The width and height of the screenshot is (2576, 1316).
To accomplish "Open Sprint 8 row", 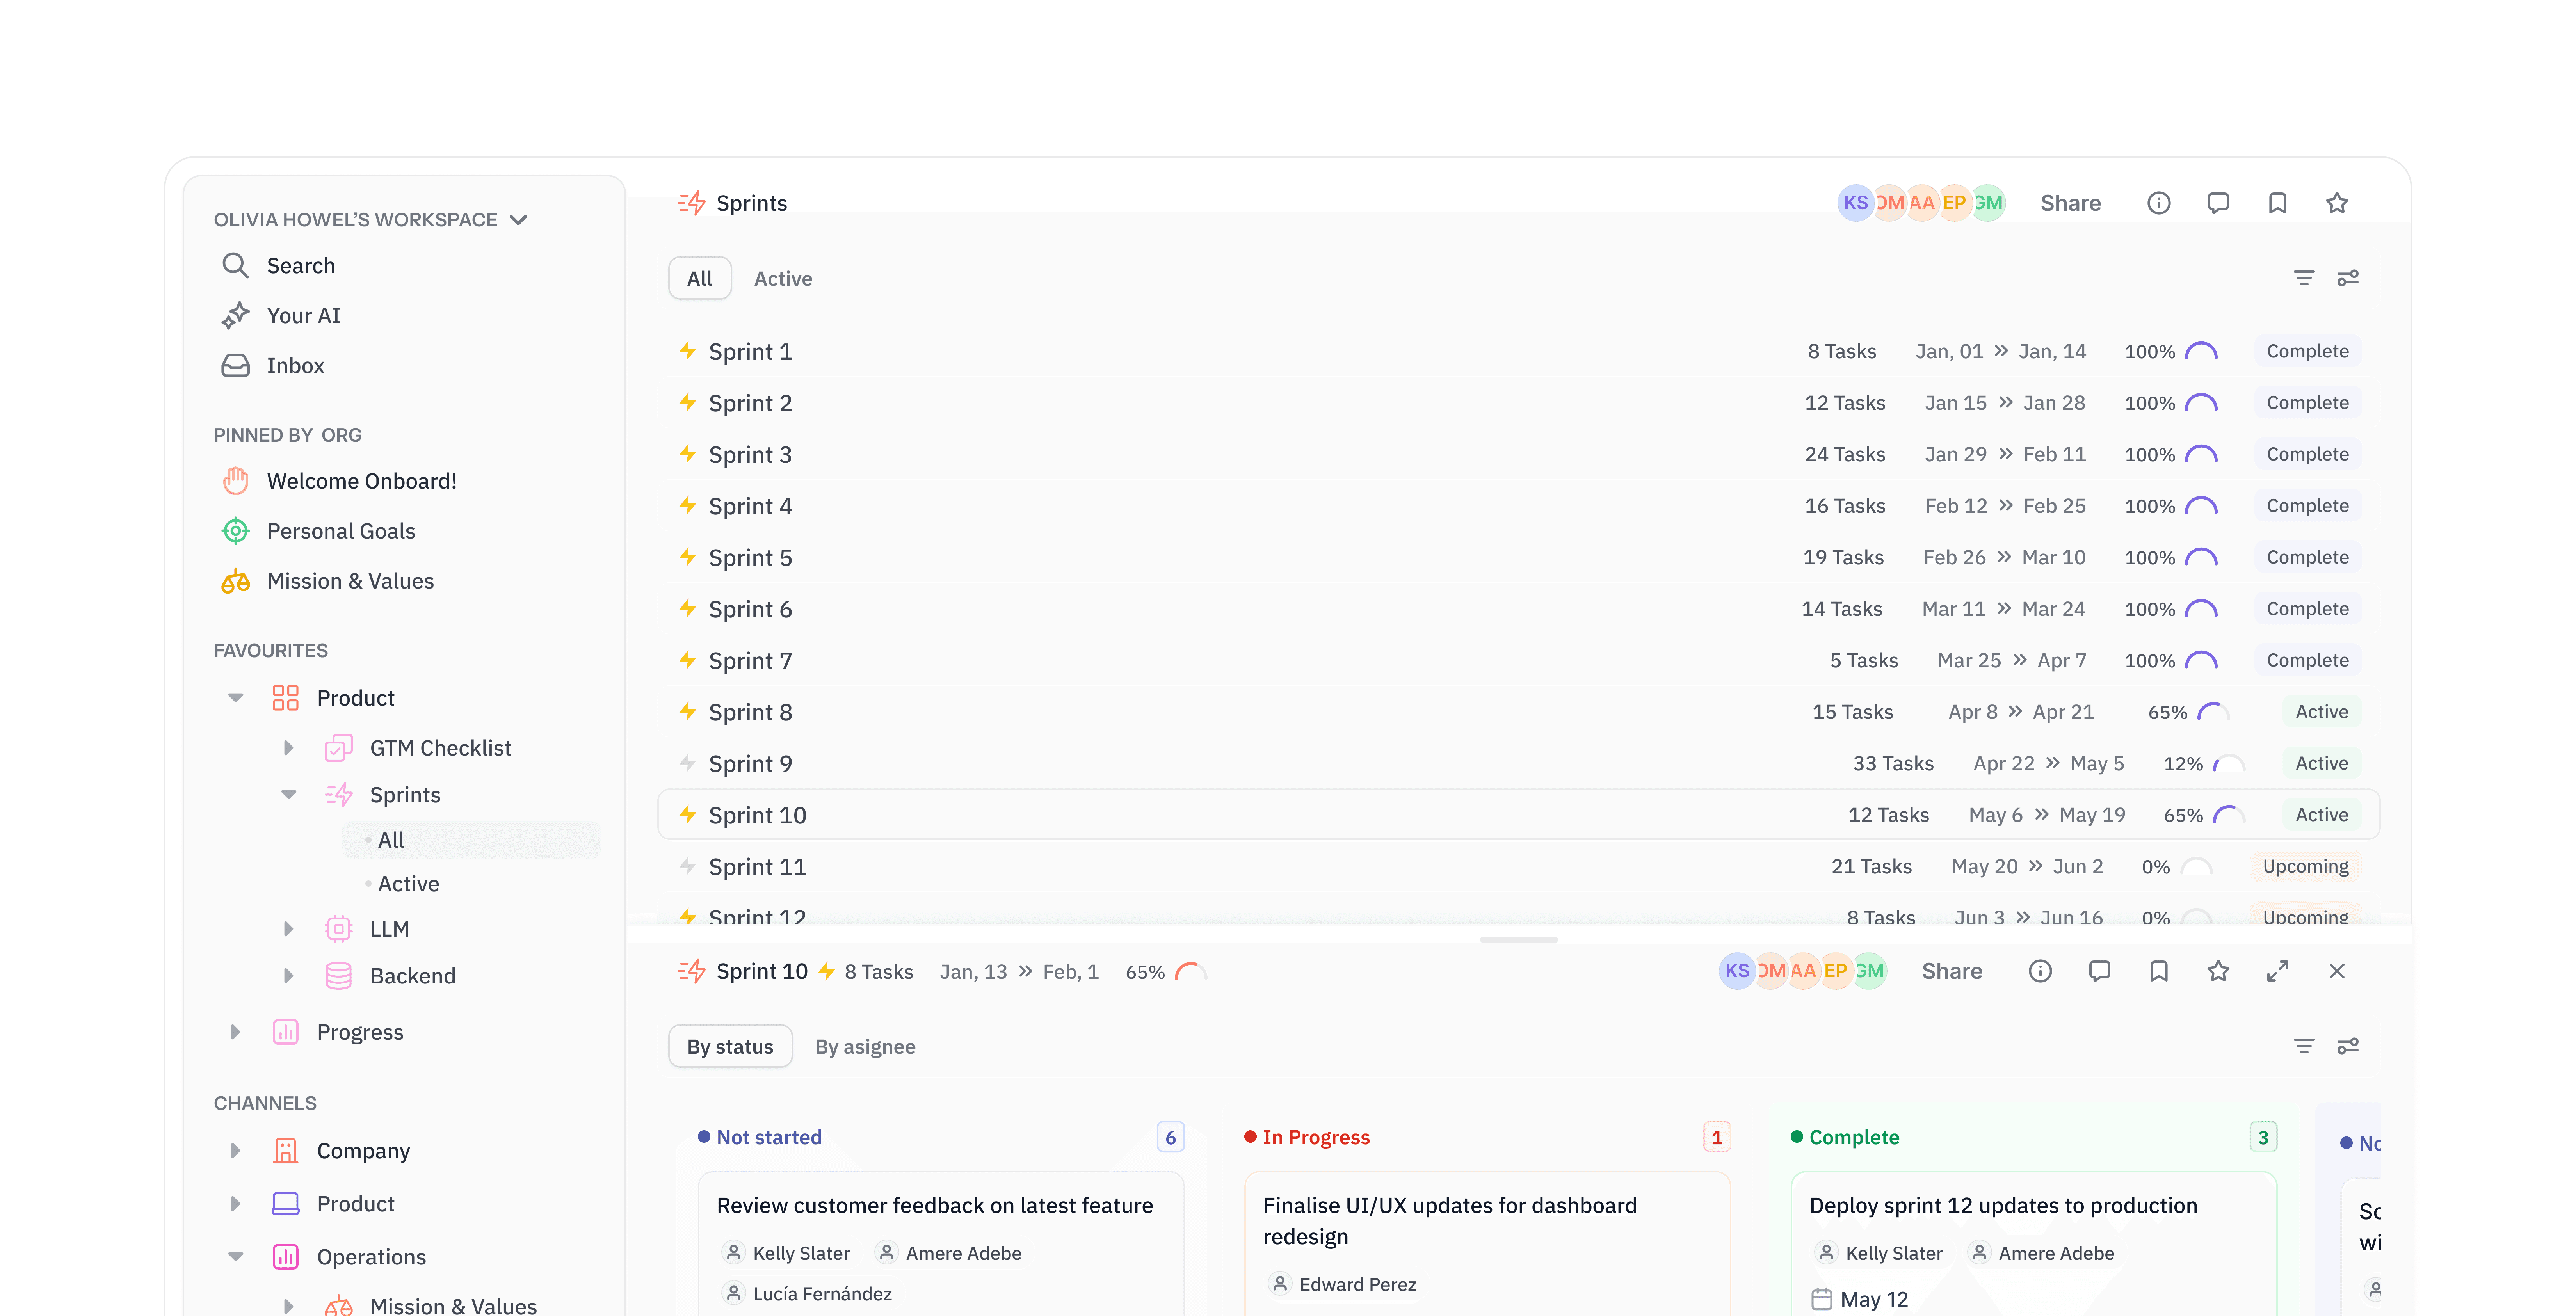I will click(x=750, y=712).
